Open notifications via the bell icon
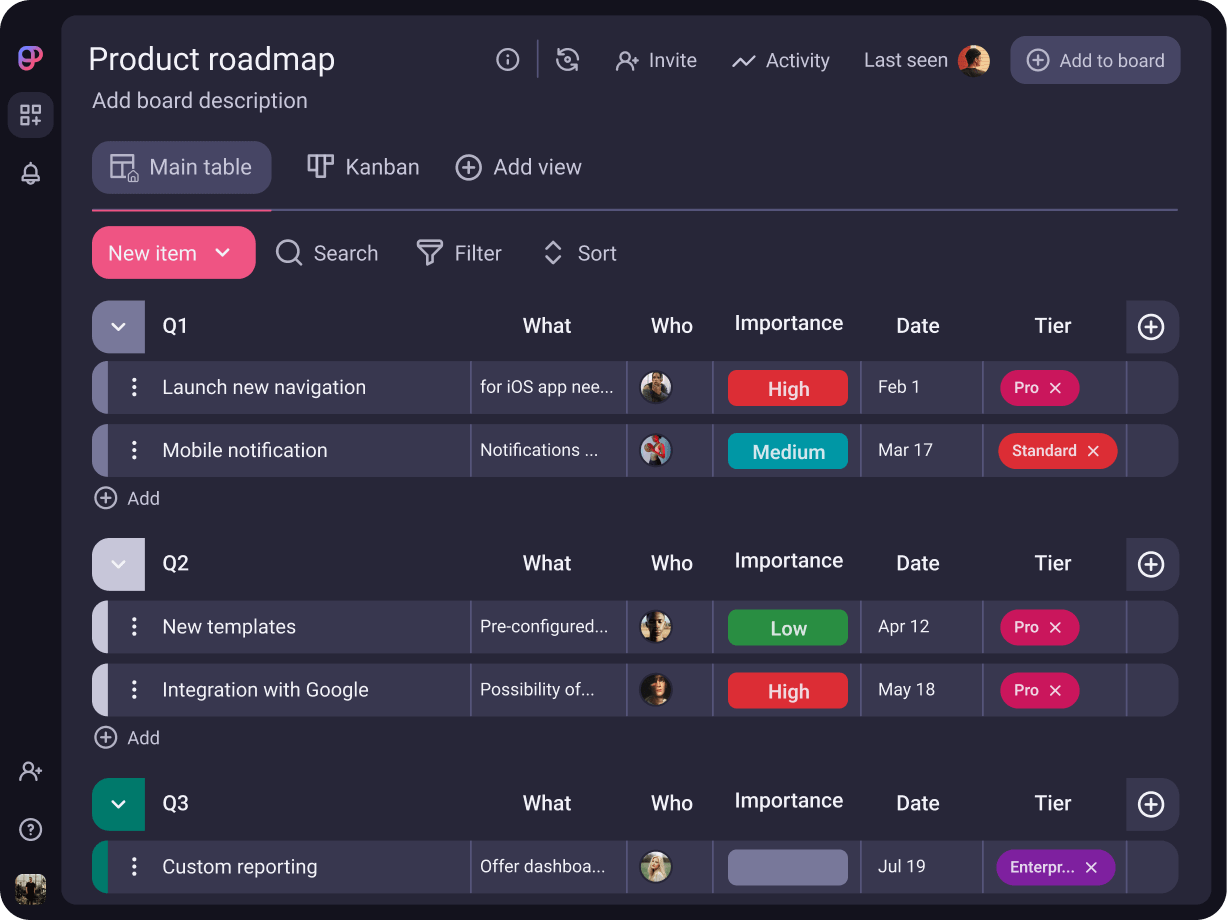This screenshot has width=1227, height=920. click(x=30, y=173)
